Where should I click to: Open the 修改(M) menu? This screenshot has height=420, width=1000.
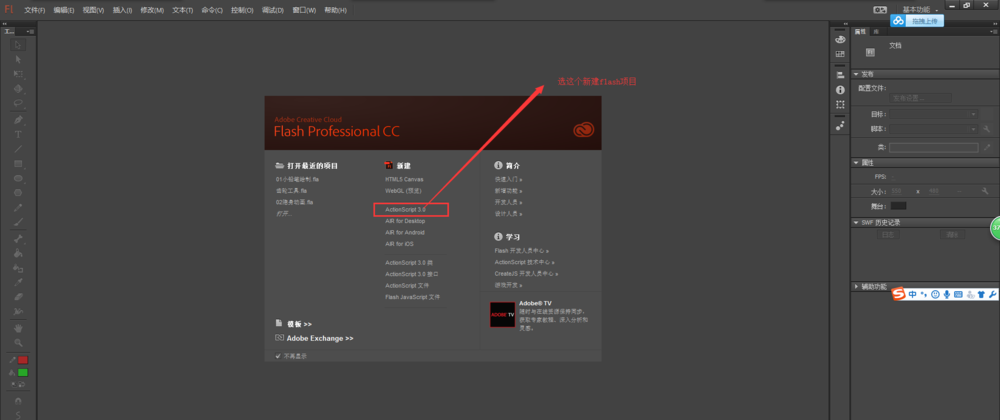152,10
